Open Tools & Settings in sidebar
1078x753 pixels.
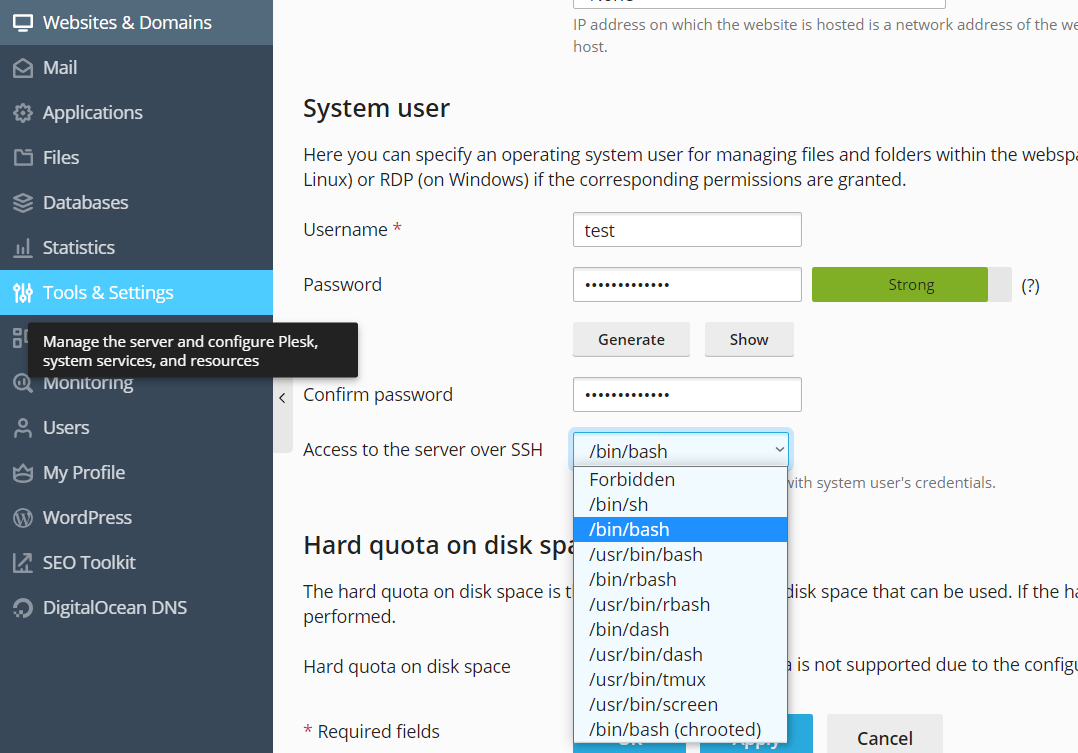(108, 293)
